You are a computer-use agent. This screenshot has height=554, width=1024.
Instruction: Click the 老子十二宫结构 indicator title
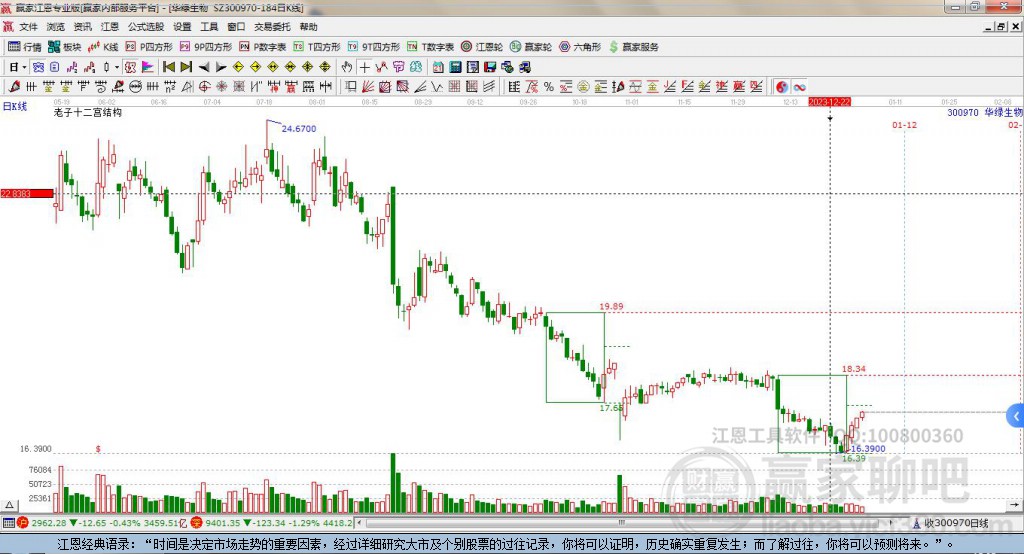click(88, 112)
